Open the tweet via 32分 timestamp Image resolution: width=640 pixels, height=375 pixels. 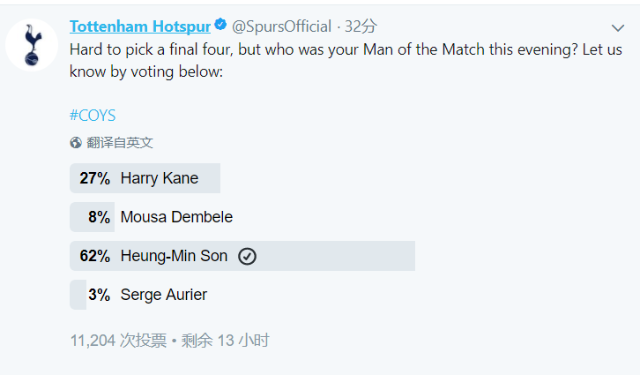pyautogui.click(x=360, y=27)
